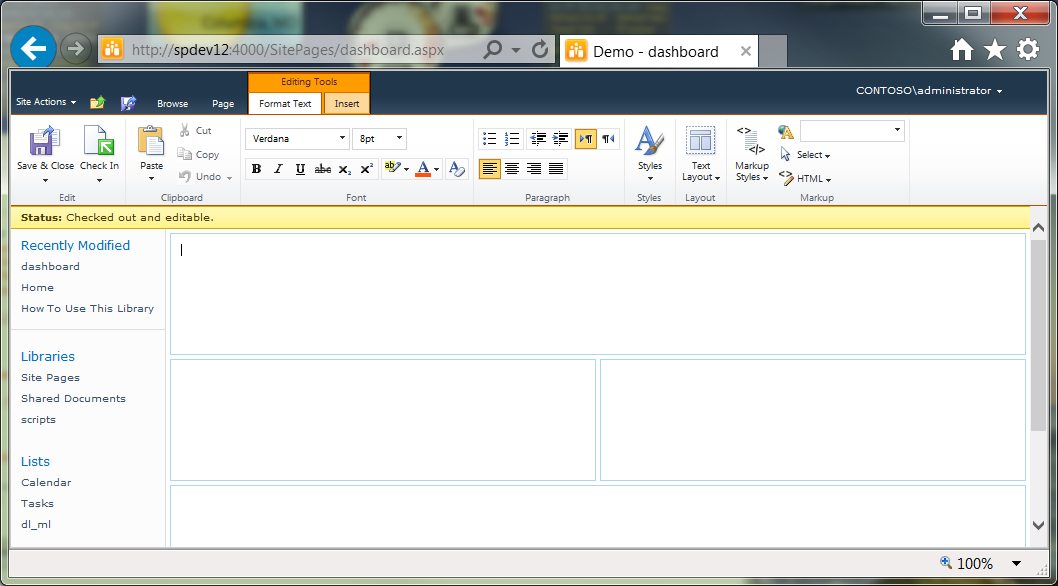Click the vertical scrollbar down arrow
Screen dimensions: 1058x586
pyautogui.click(x=1038, y=525)
